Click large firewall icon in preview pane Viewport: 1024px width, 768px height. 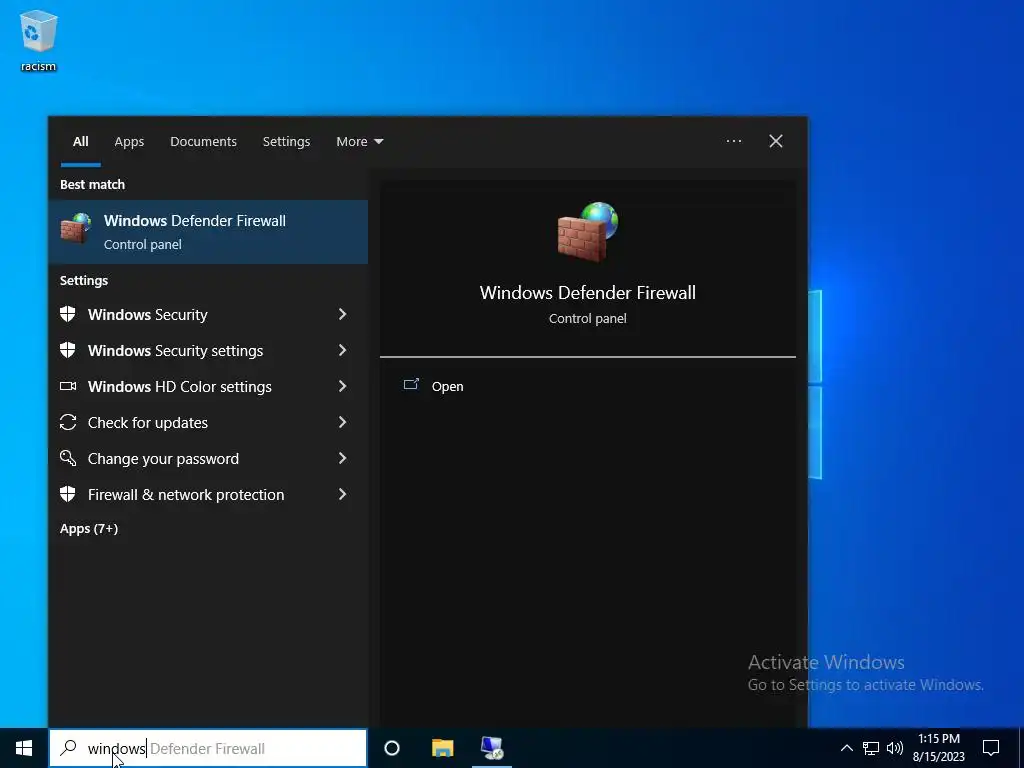point(588,232)
